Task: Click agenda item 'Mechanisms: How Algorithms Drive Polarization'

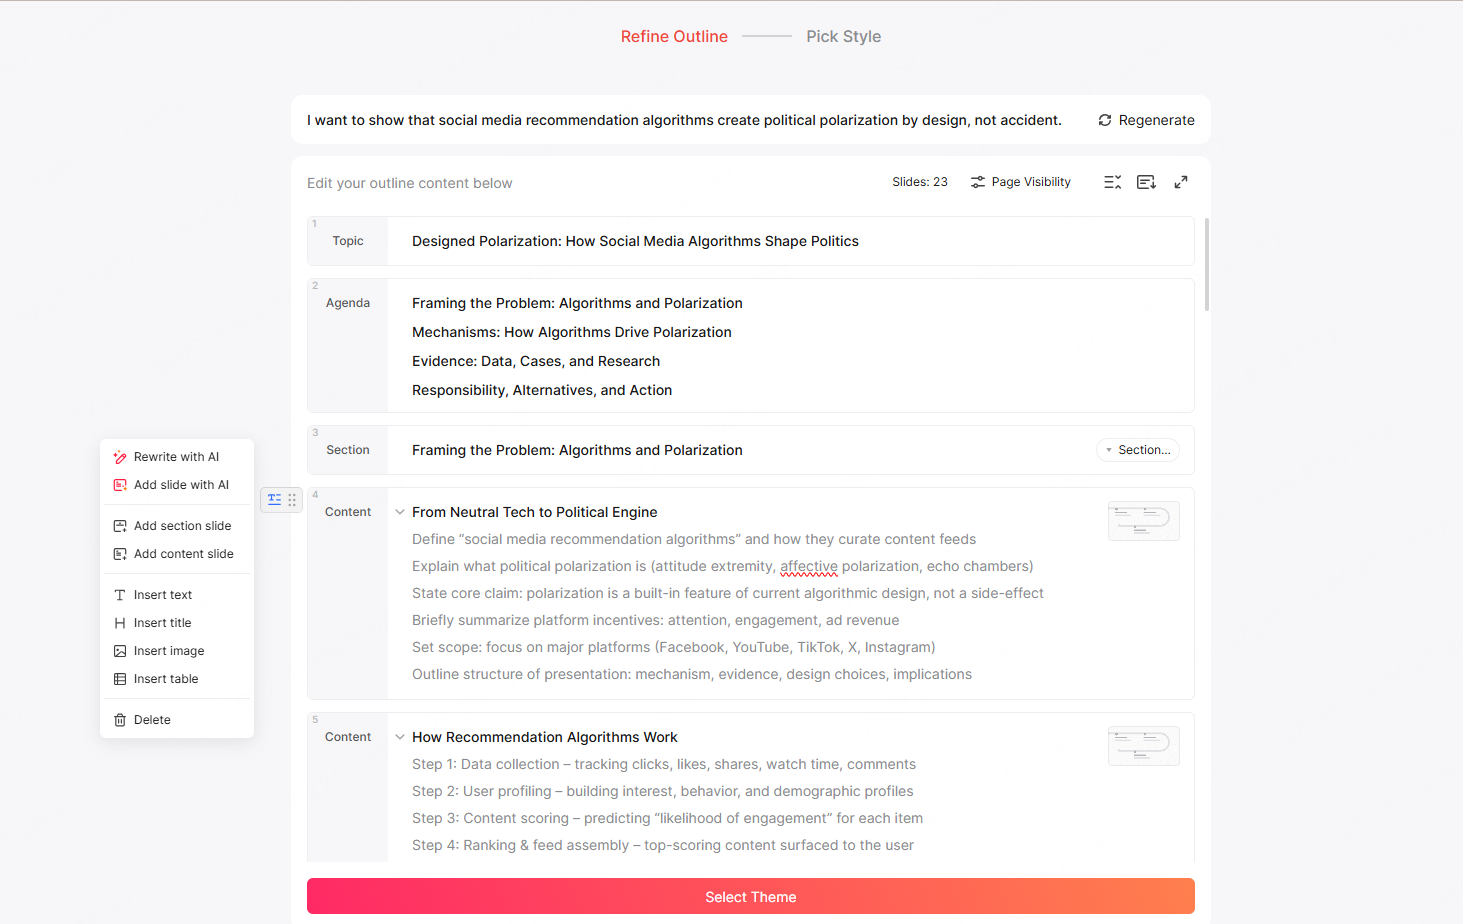Action: 572,332
